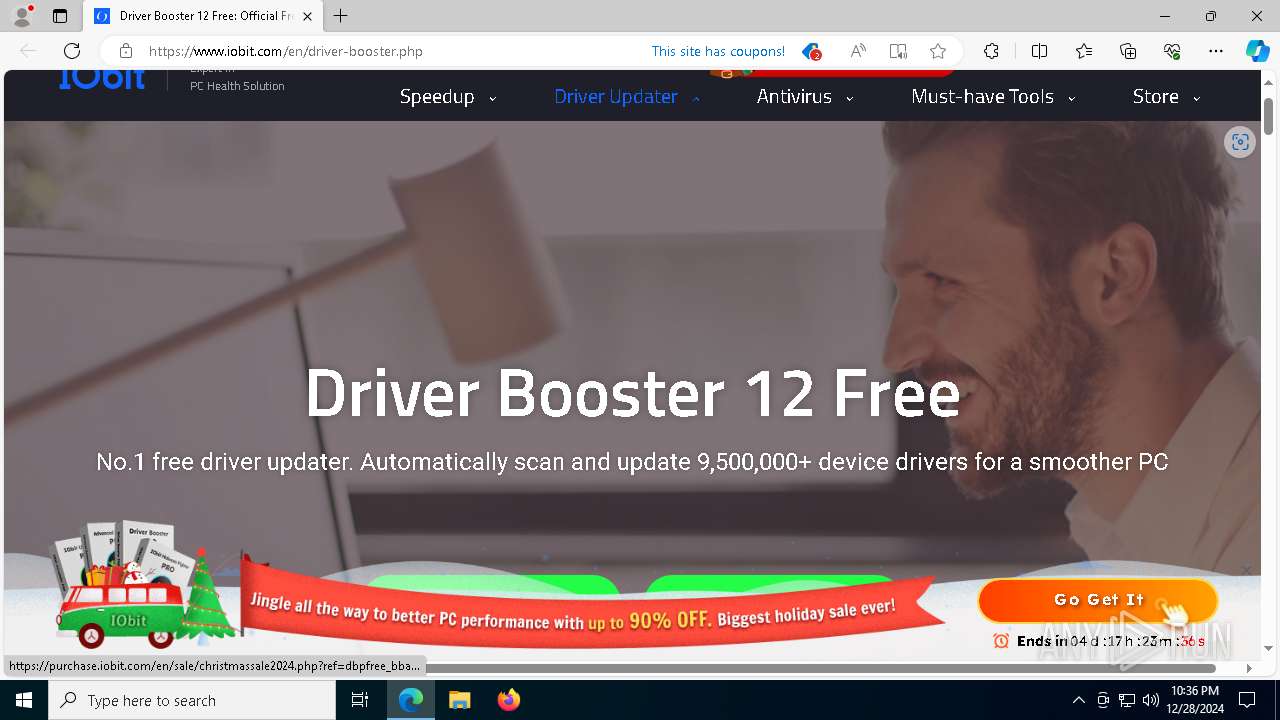This screenshot has width=1280, height=720.
Task: Click the taskbar search box
Action: click(x=192, y=700)
